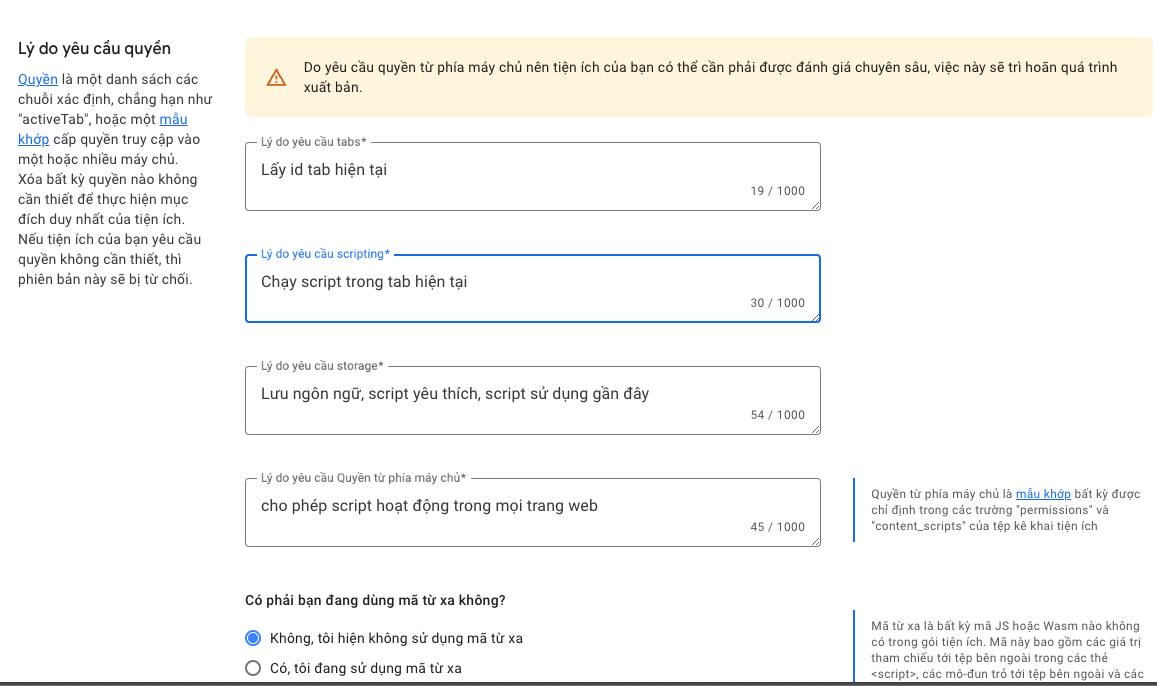
Task: Open the 'mẫu khớp' link in left description
Action: (x=173, y=119)
